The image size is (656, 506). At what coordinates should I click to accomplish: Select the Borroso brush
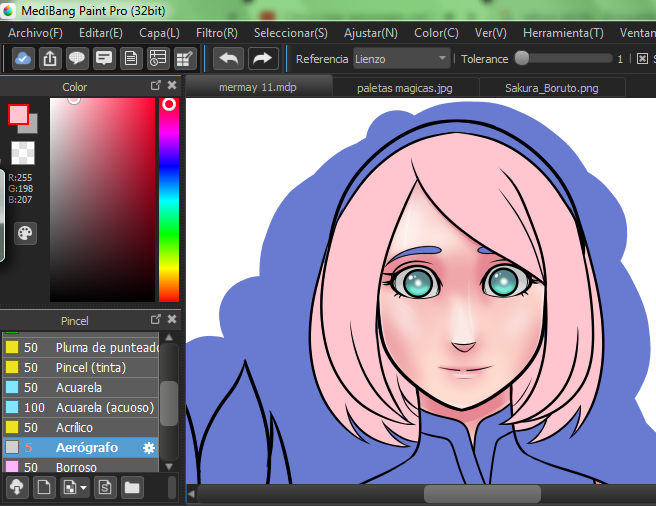point(81,466)
